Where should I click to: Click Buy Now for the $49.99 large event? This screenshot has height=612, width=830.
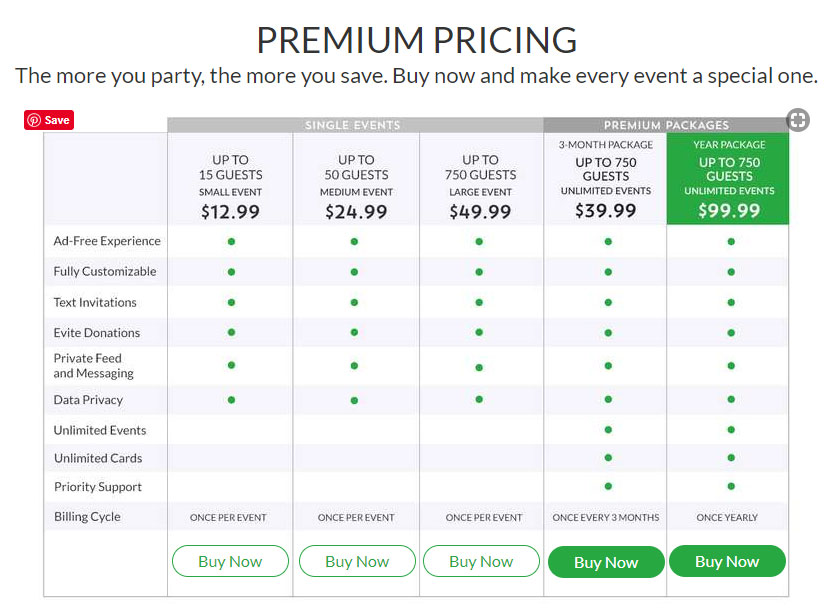481,561
